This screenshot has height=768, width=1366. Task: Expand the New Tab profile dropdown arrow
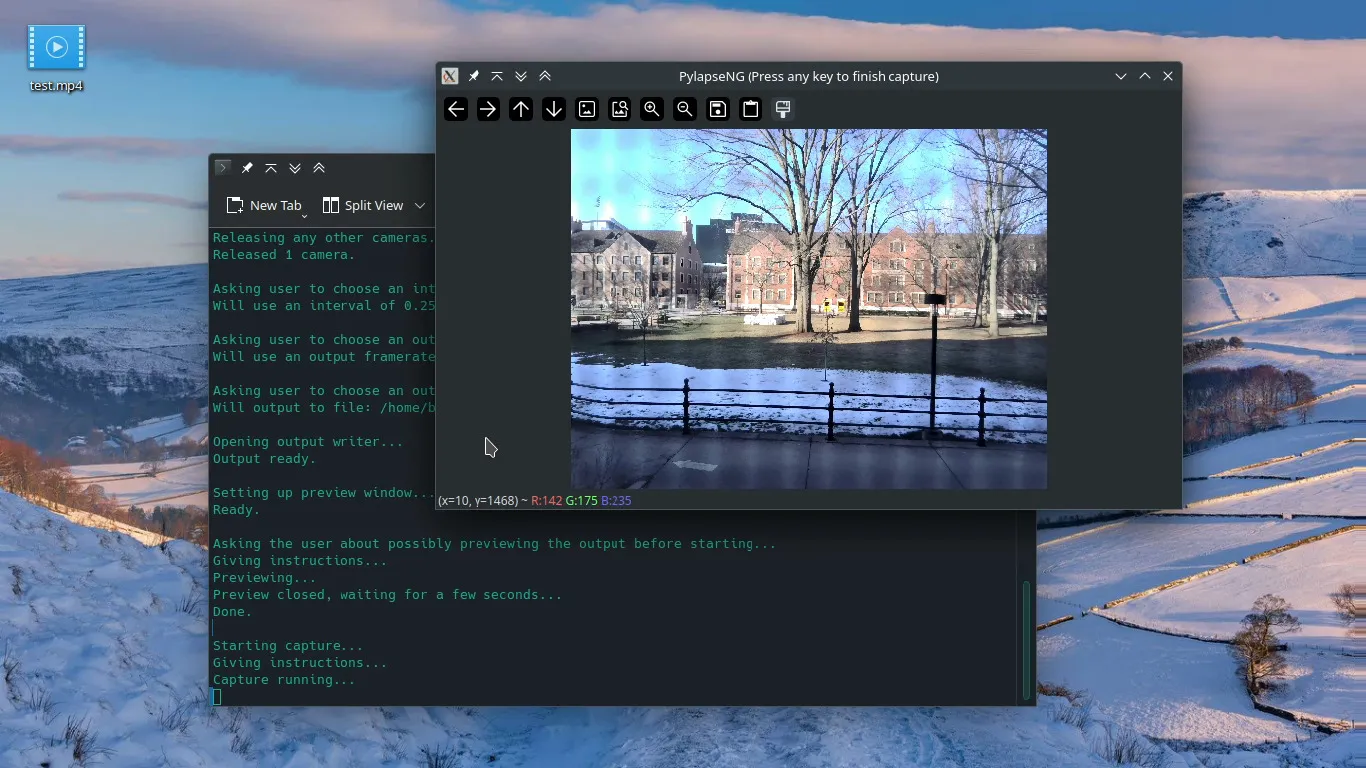304,216
